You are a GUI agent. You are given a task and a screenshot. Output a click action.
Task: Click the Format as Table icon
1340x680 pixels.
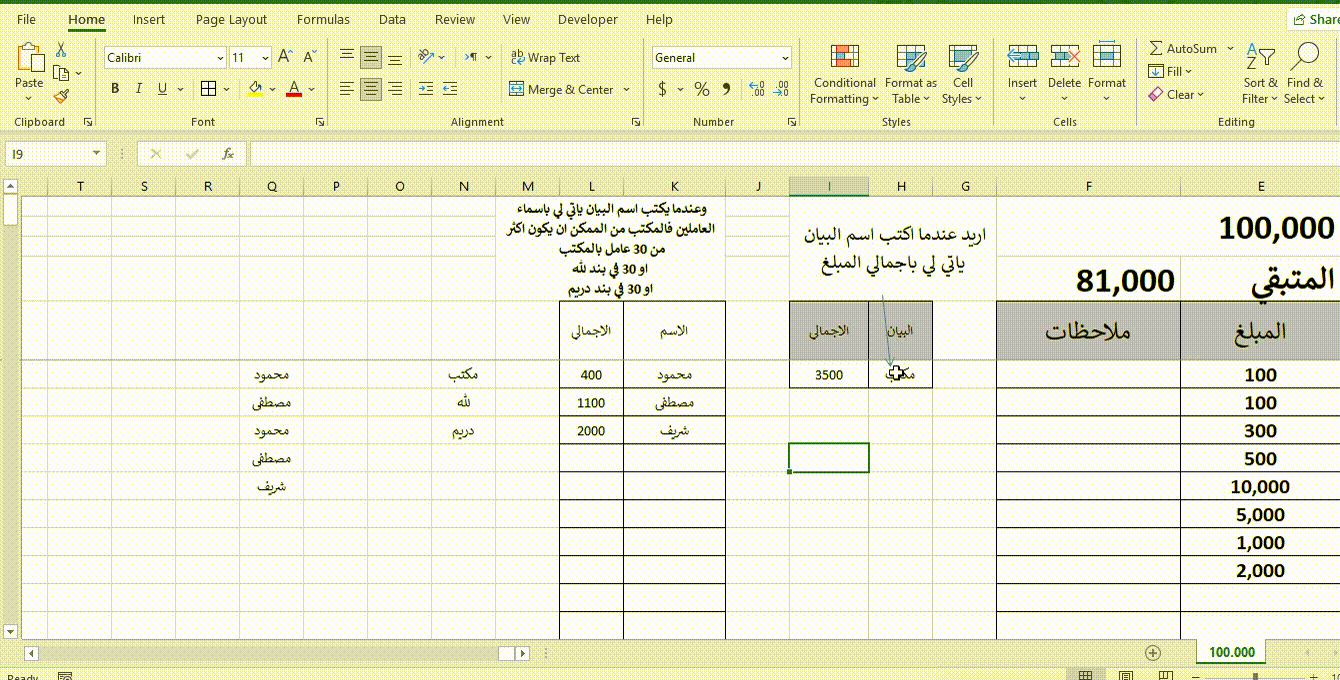911,75
